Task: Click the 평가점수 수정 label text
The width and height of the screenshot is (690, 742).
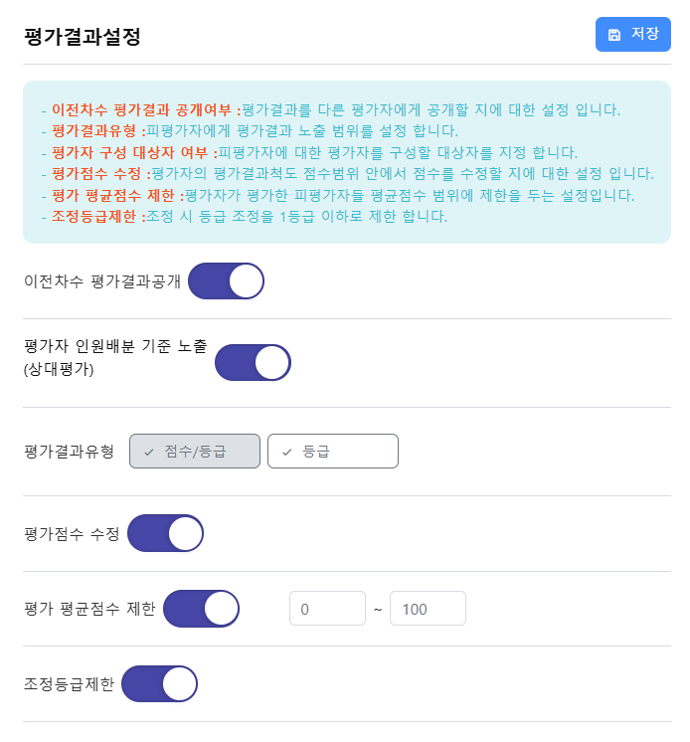Action: tap(71, 534)
